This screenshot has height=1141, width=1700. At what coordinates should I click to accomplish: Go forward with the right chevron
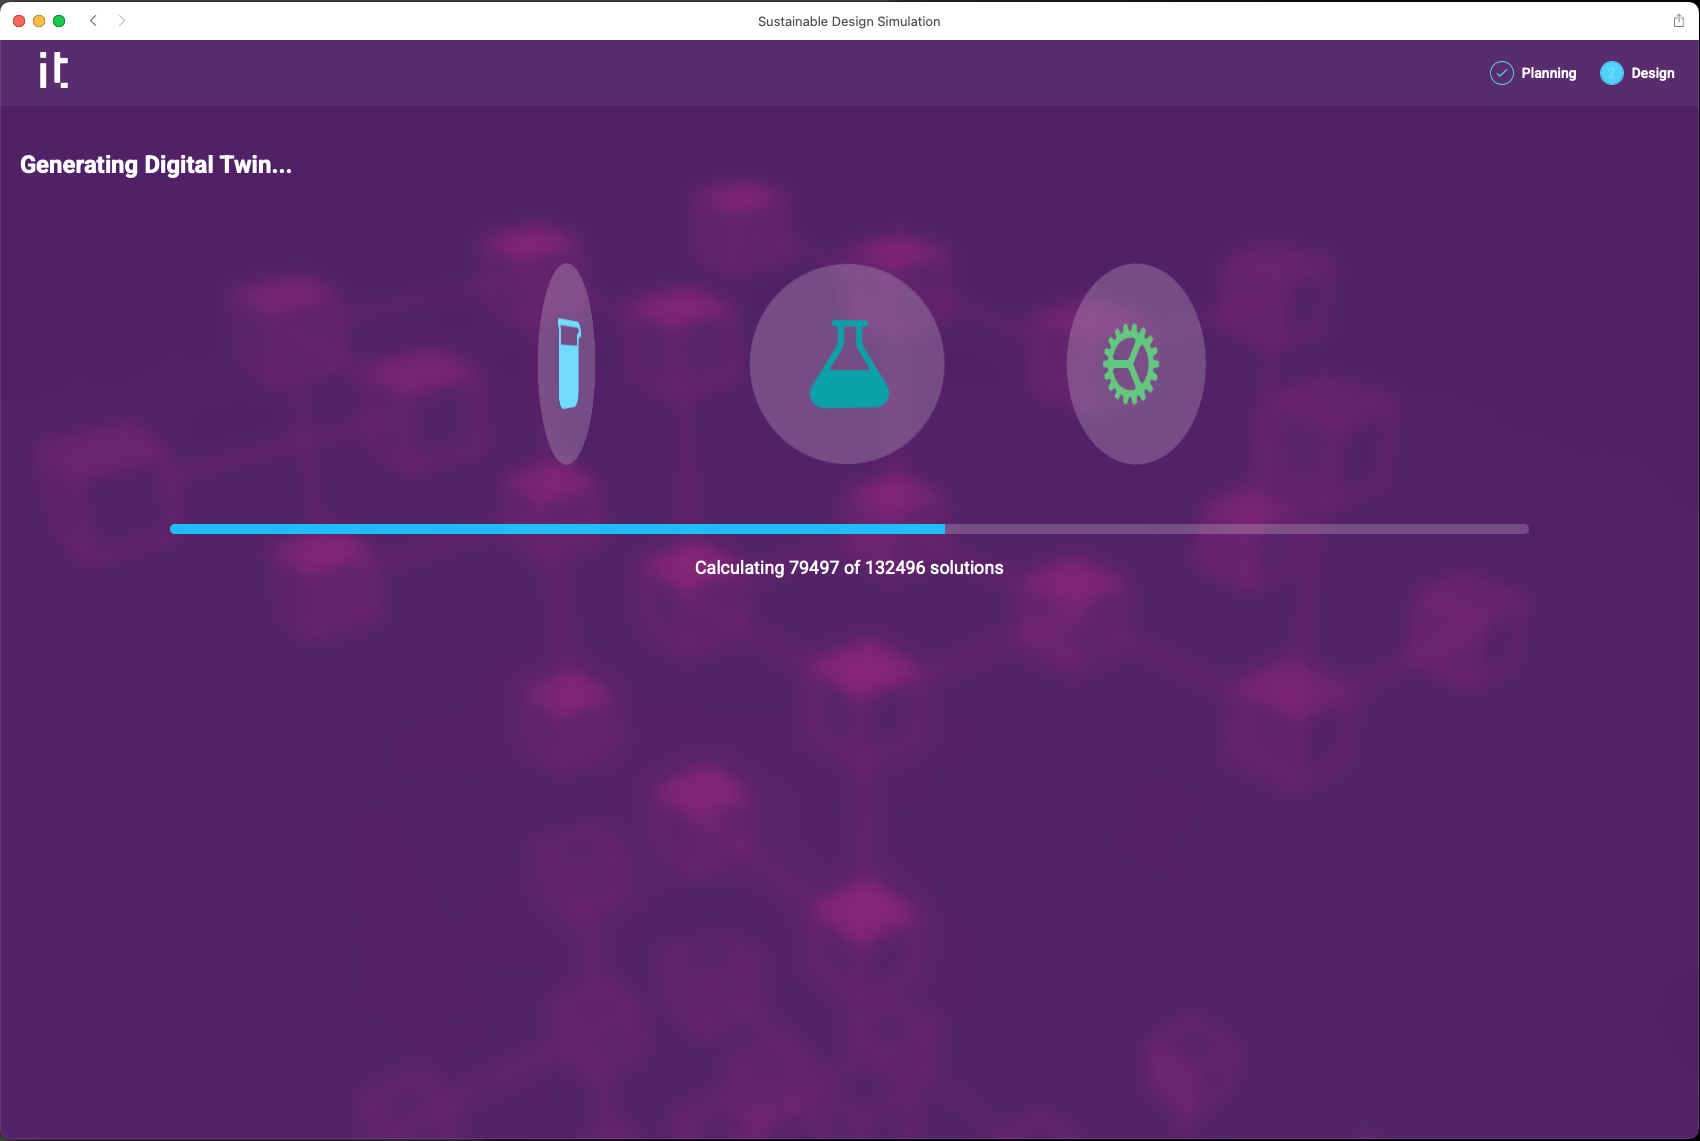(122, 21)
